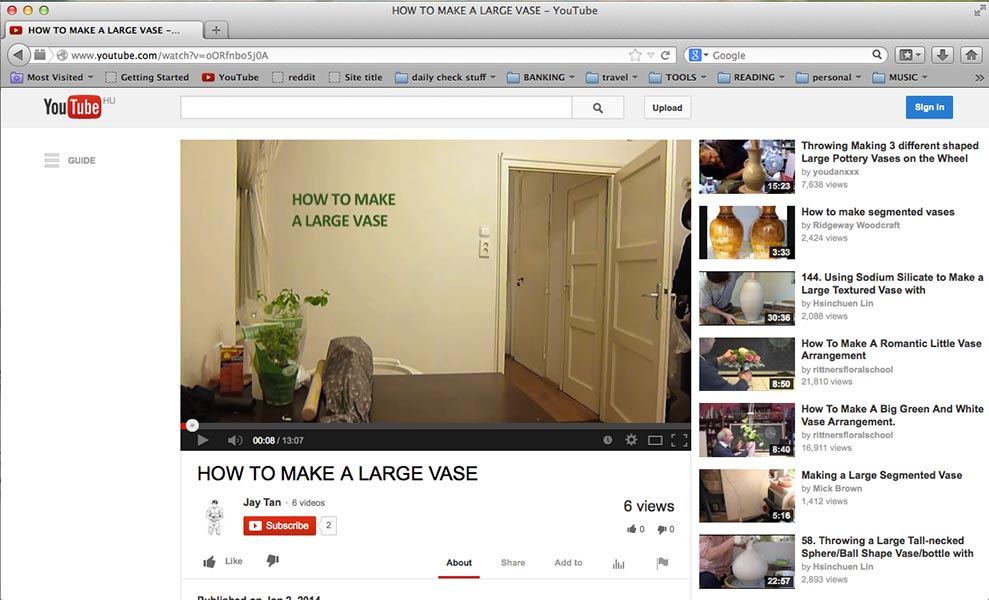This screenshot has height=600, width=989.
Task: Seek on the video progress bar
Action: tap(435, 425)
